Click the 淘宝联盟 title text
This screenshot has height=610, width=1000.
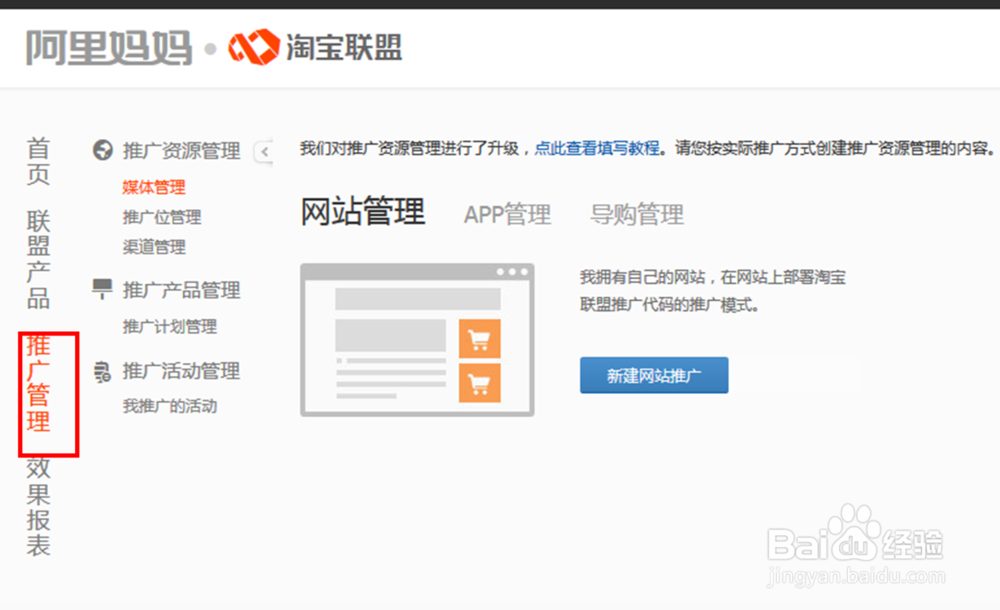pos(344,48)
